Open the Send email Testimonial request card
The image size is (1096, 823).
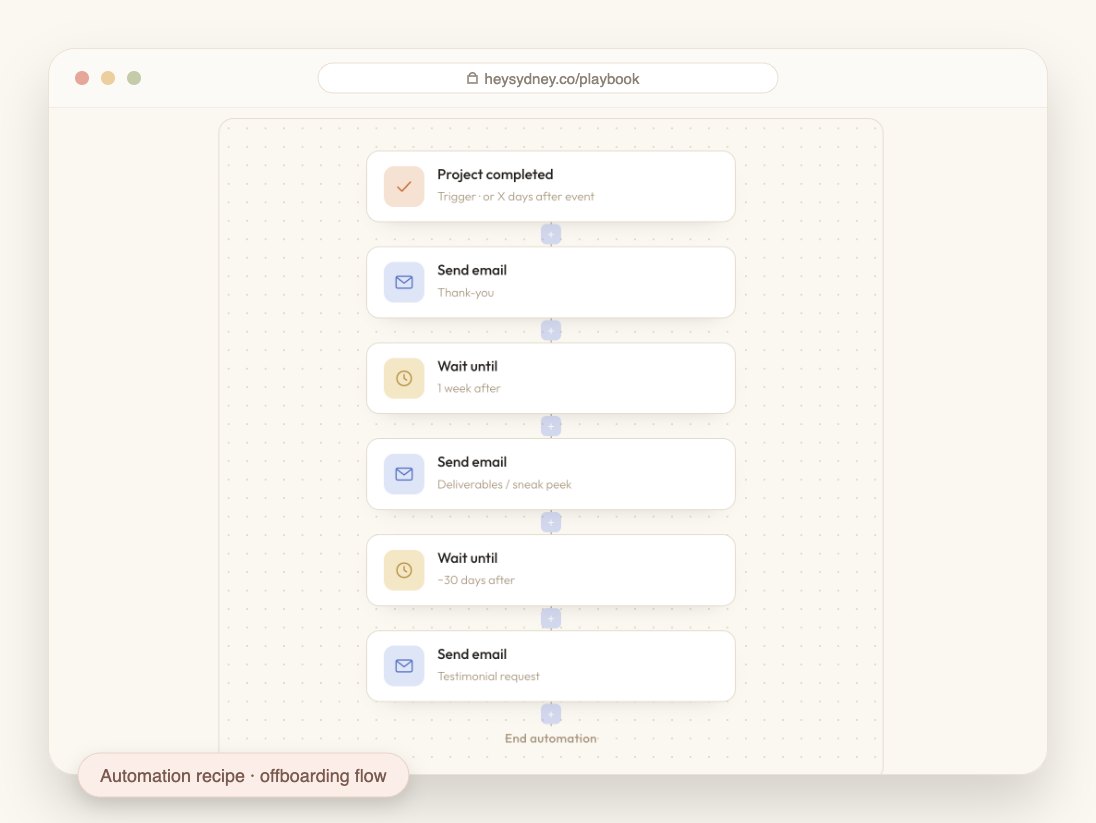(551, 666)
